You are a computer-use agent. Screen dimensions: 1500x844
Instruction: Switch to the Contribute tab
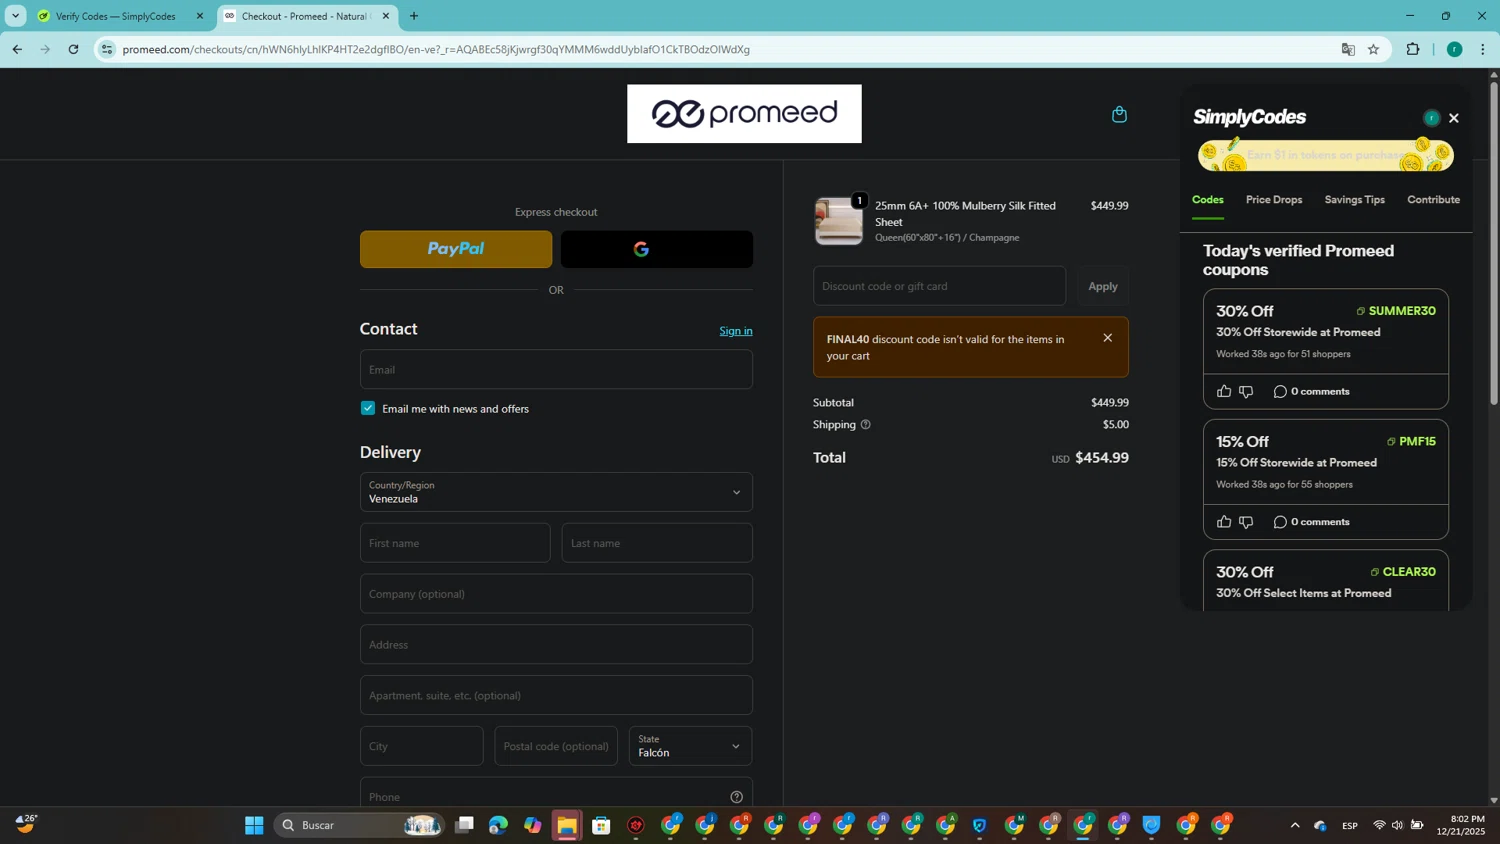tap(1433, 200)
